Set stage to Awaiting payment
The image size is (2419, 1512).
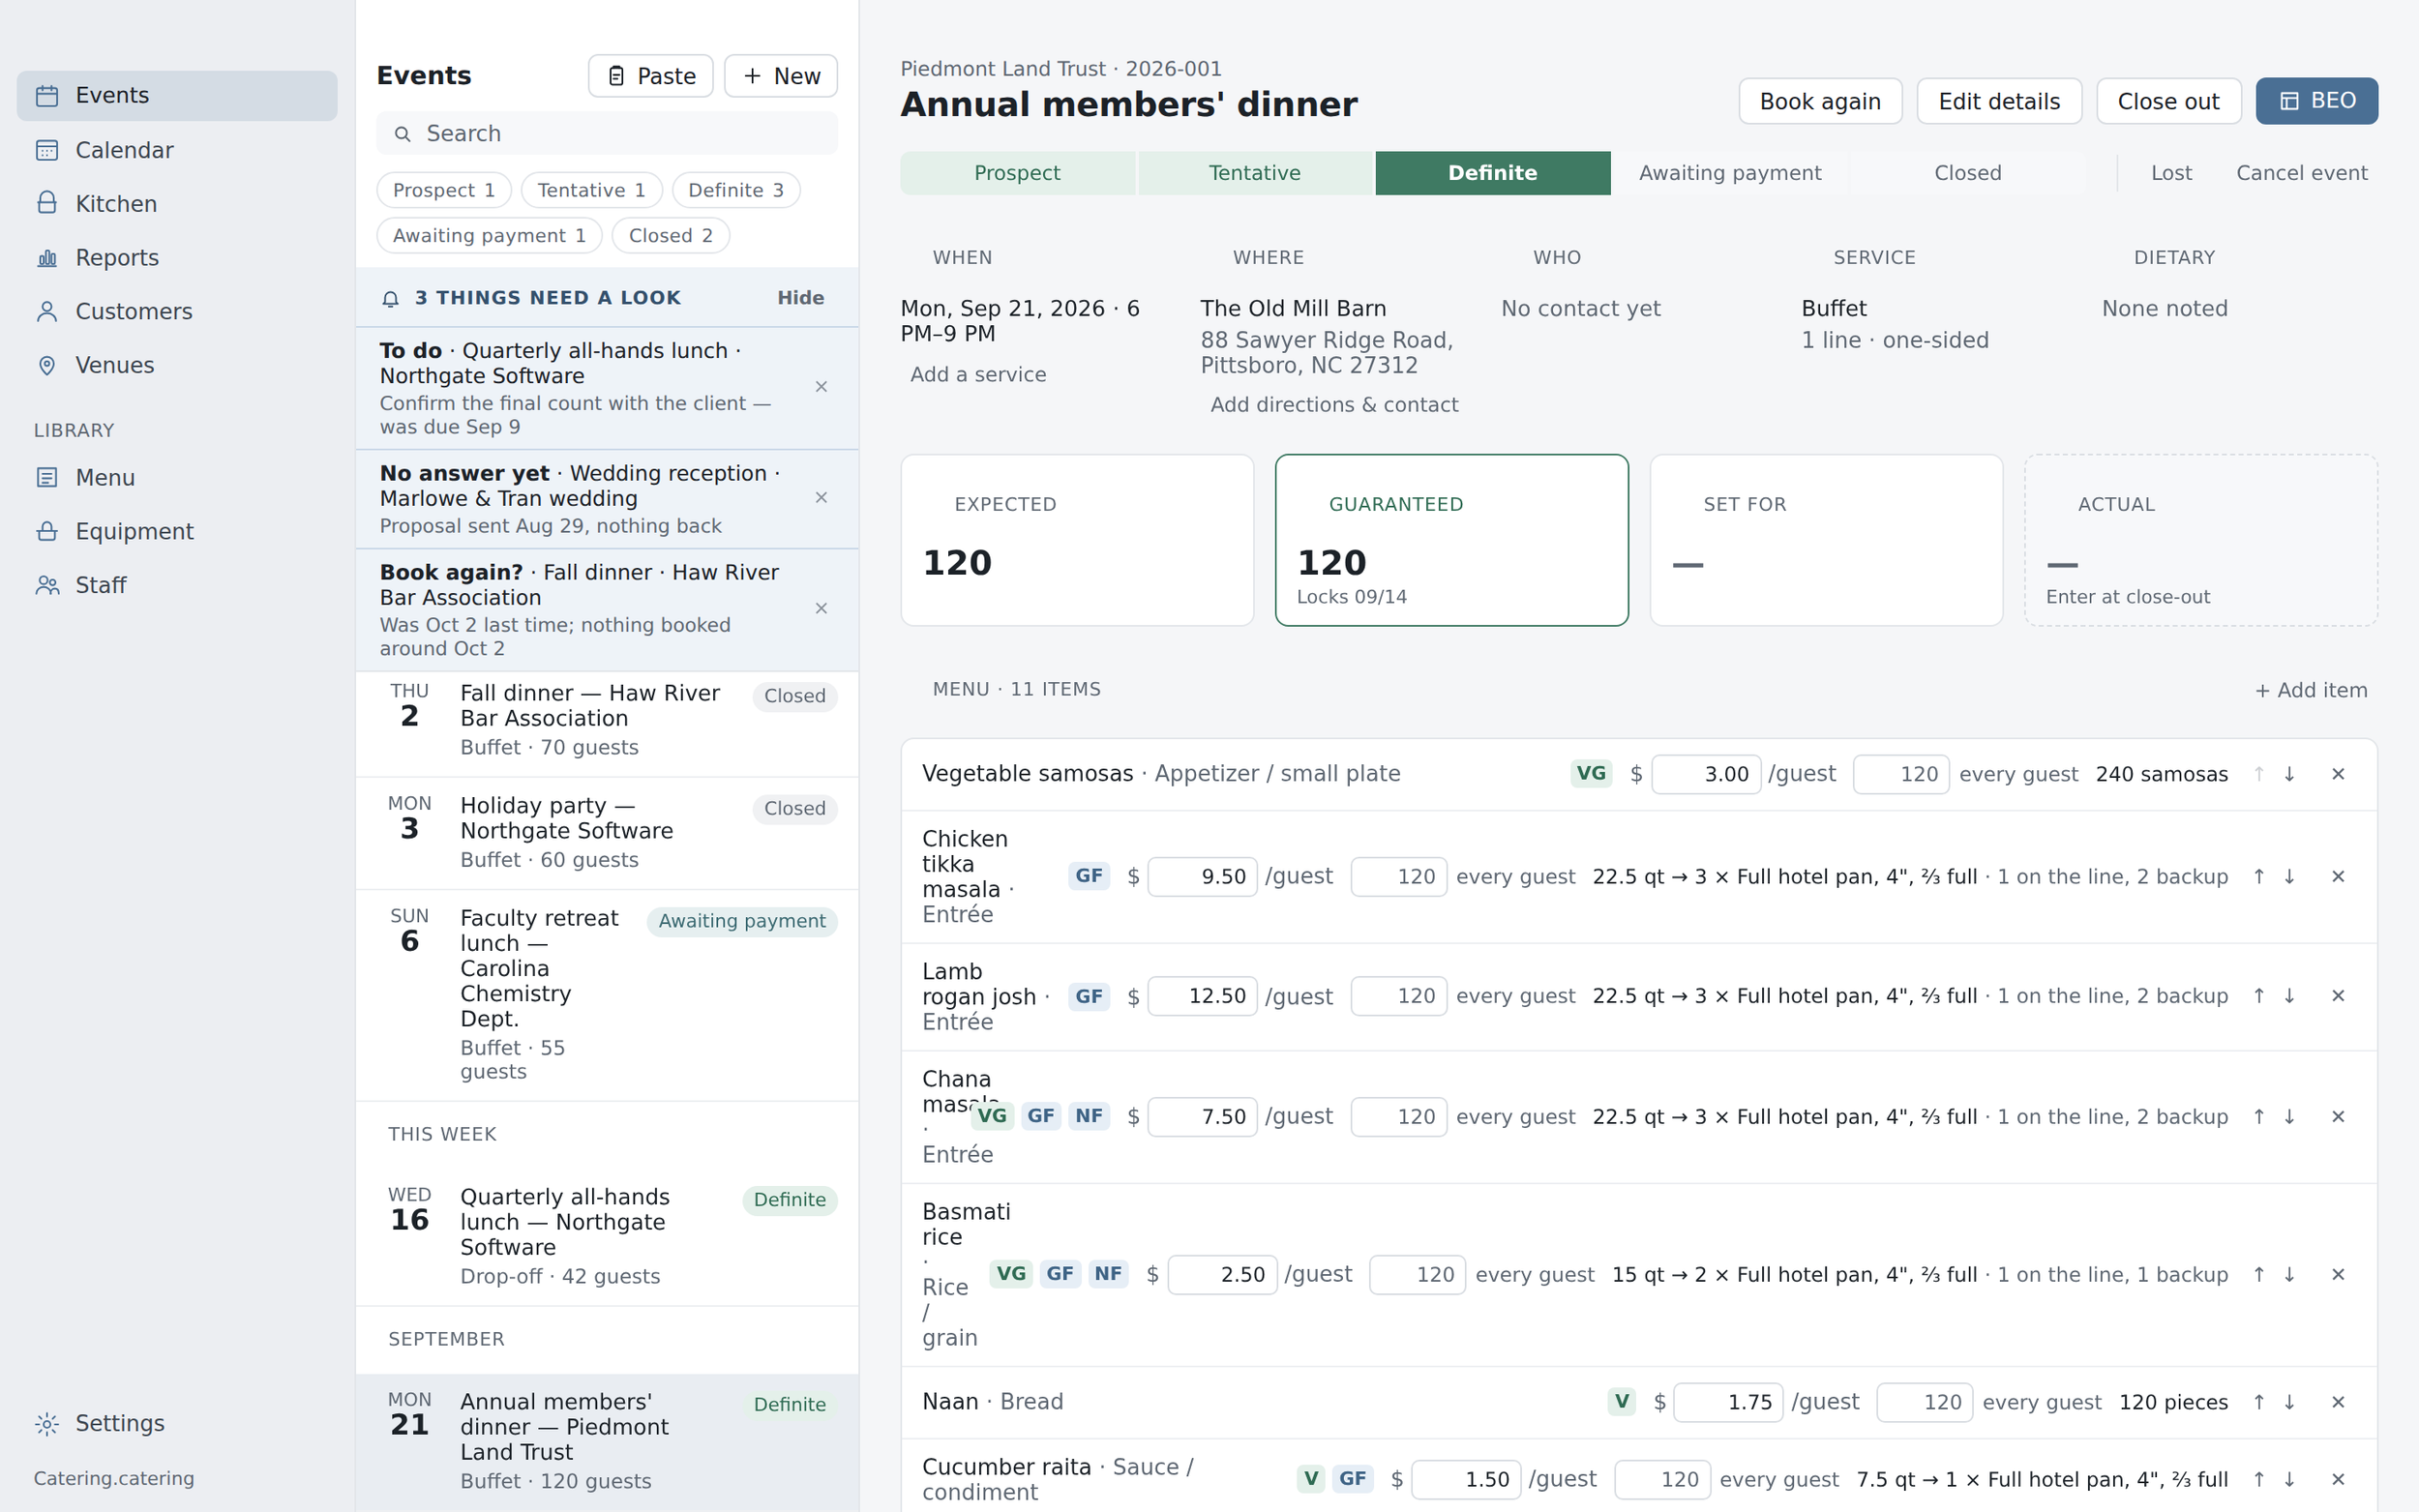[x=1729, y=173]
